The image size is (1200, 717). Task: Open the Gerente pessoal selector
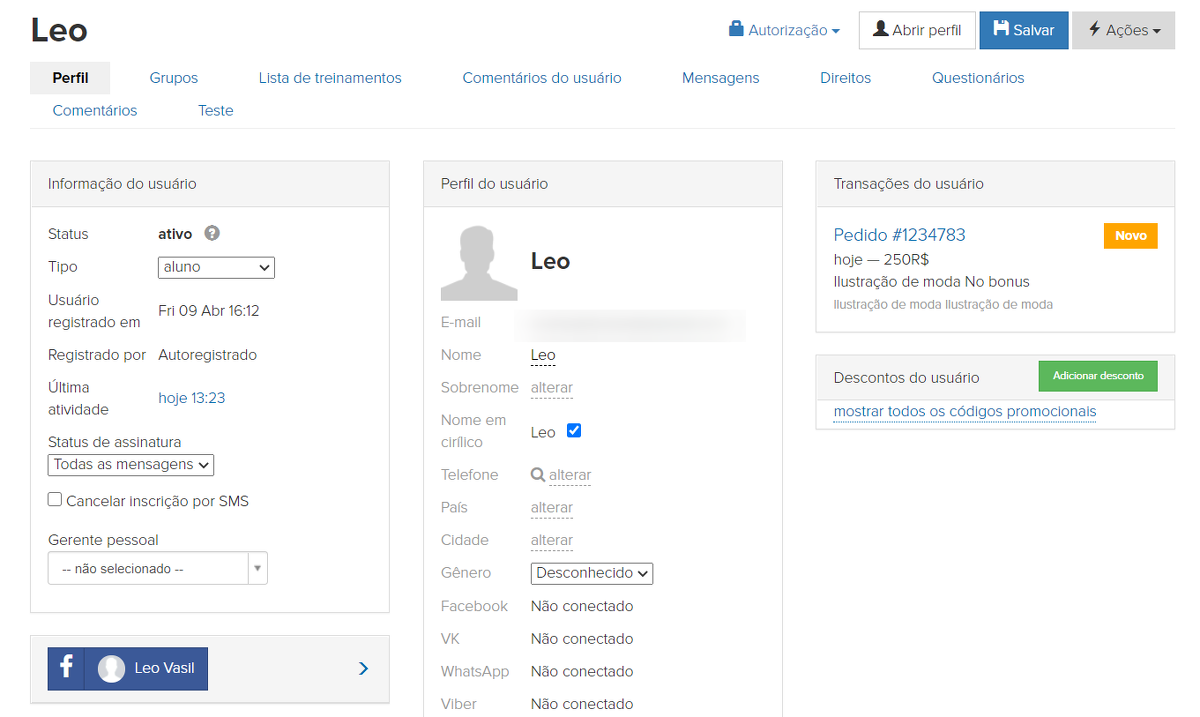(x=157, y=568)
